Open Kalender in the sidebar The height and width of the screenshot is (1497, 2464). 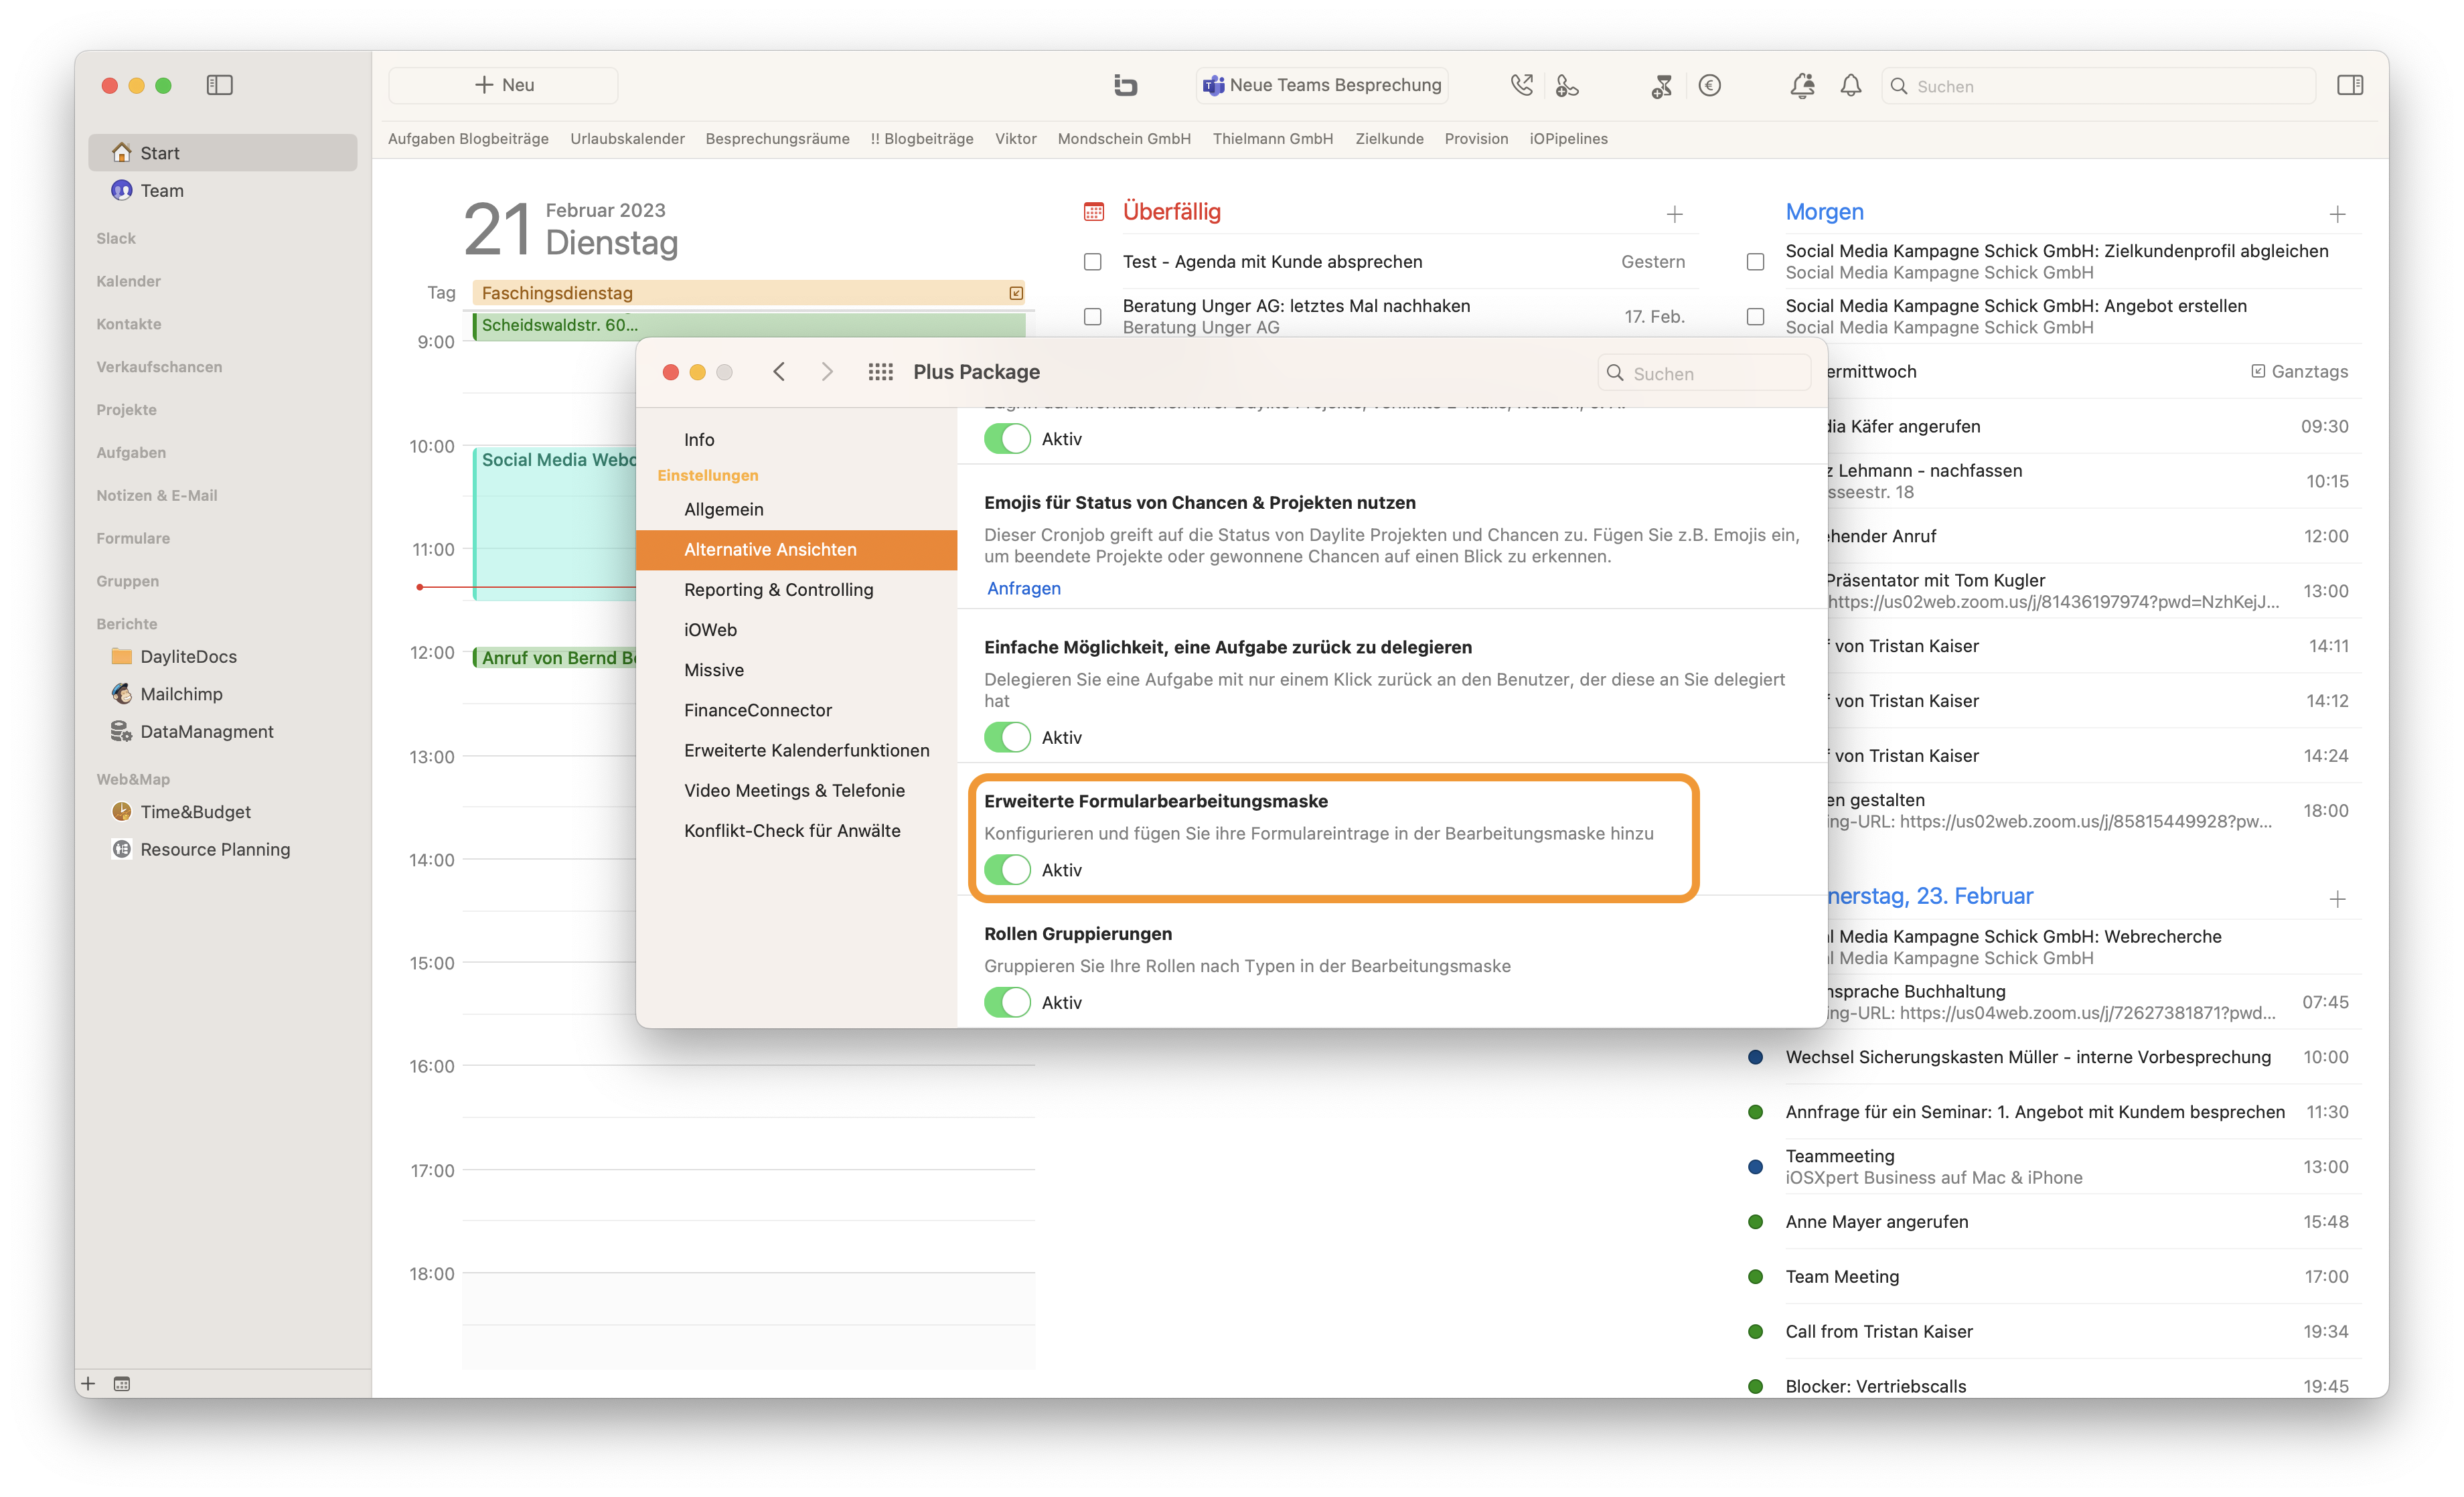click(x=128, y=281)
